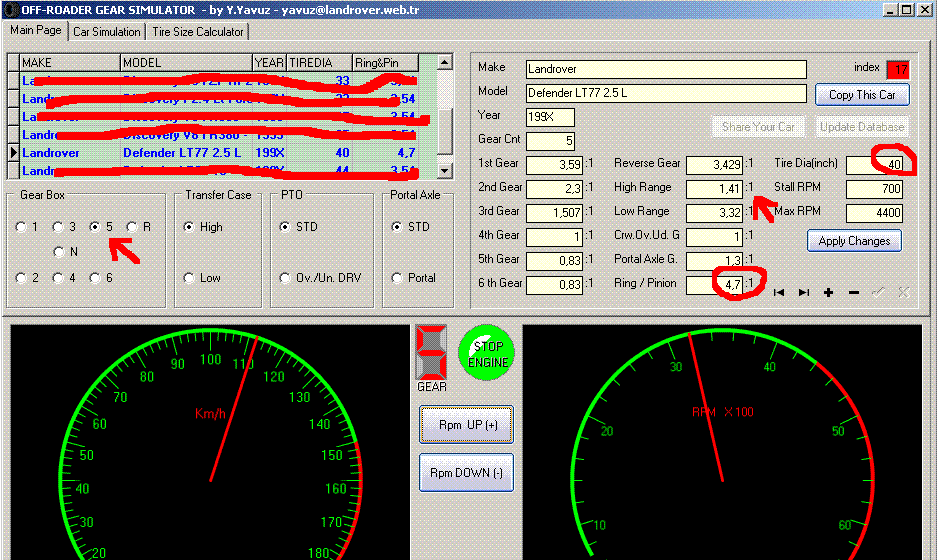Click the red GEAR digit display
The image size is (937, 560).
431,352
